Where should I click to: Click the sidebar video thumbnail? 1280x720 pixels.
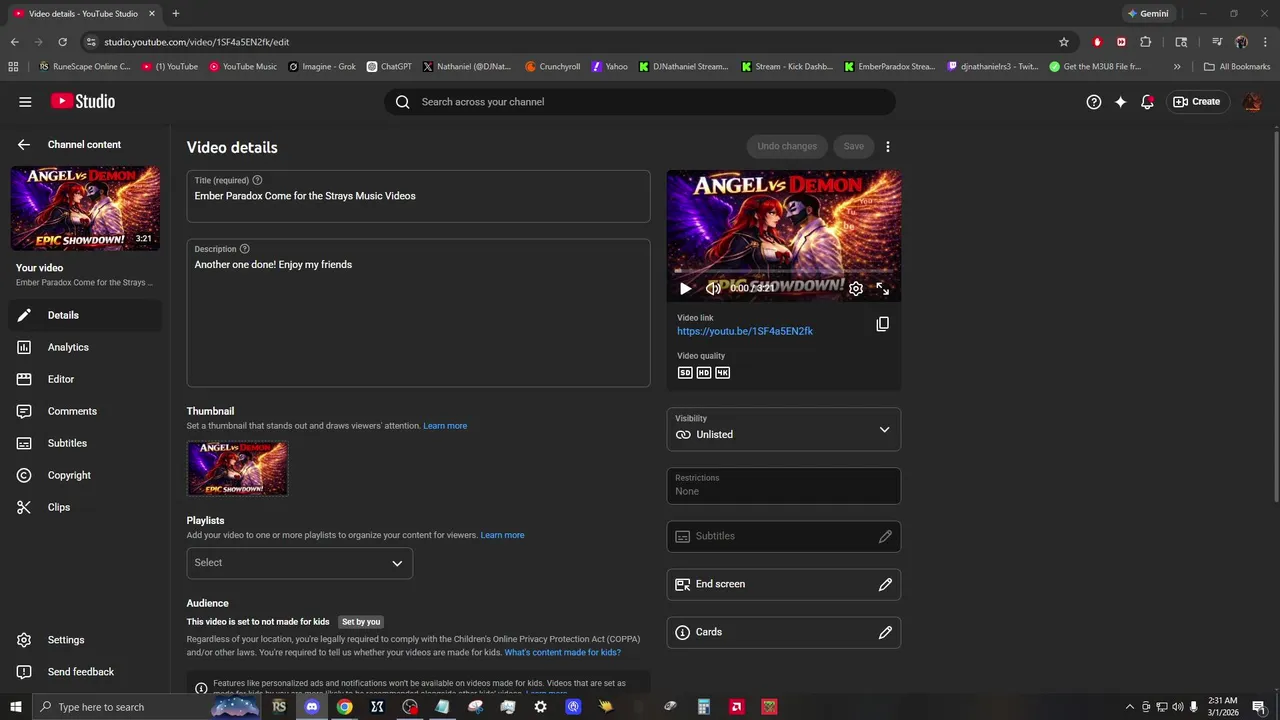click(85, 209)
